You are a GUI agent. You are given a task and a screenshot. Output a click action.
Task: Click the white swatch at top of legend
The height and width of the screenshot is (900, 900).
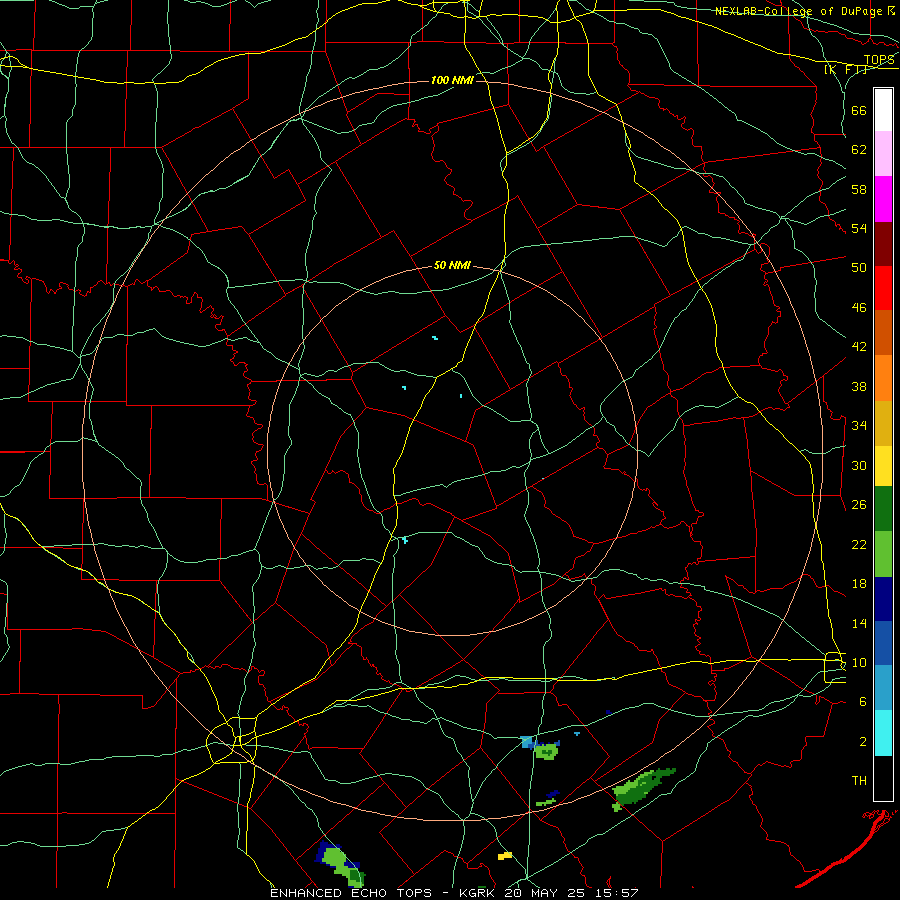(x=883, y=110)
